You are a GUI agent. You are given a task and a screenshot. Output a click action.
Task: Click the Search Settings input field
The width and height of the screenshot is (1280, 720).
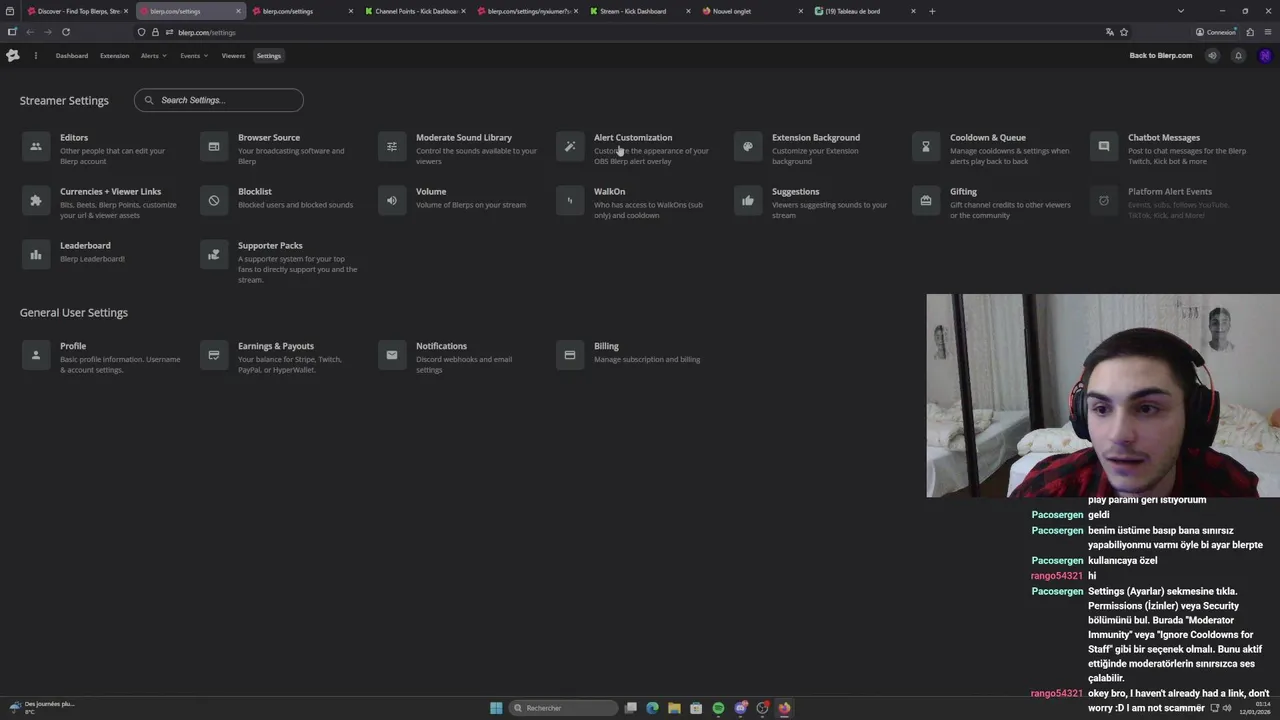219,100
